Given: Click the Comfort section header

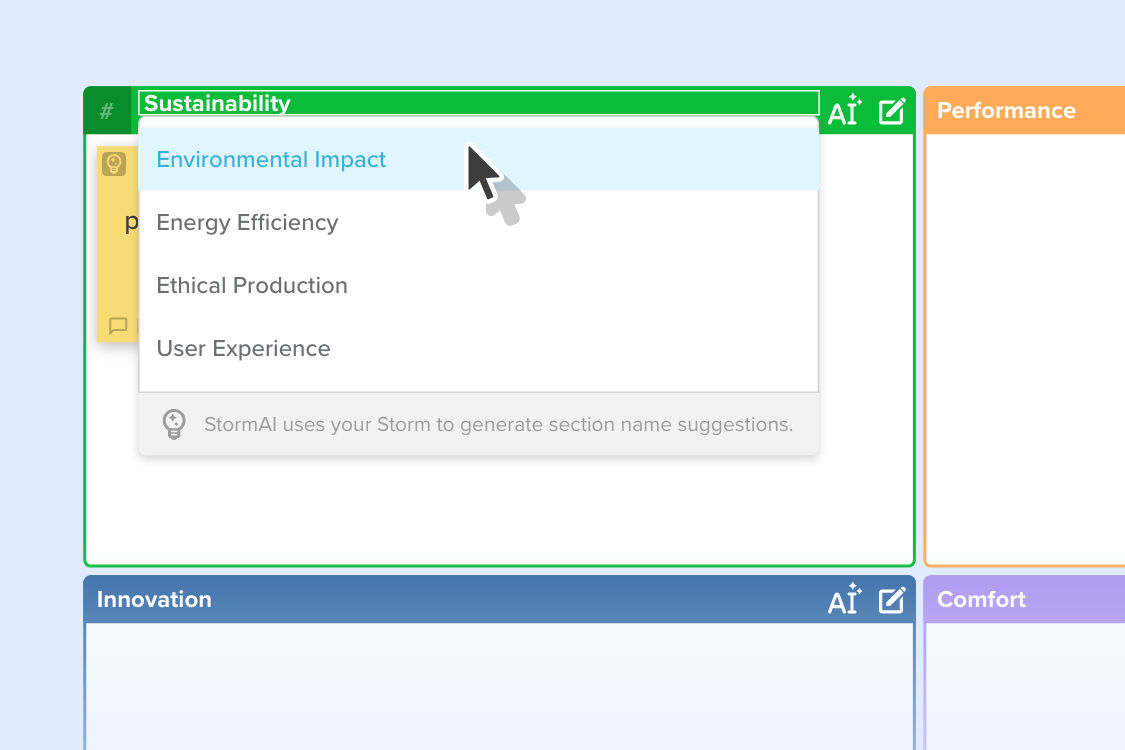Looking at the screenshot, I should coord(1024,599).
